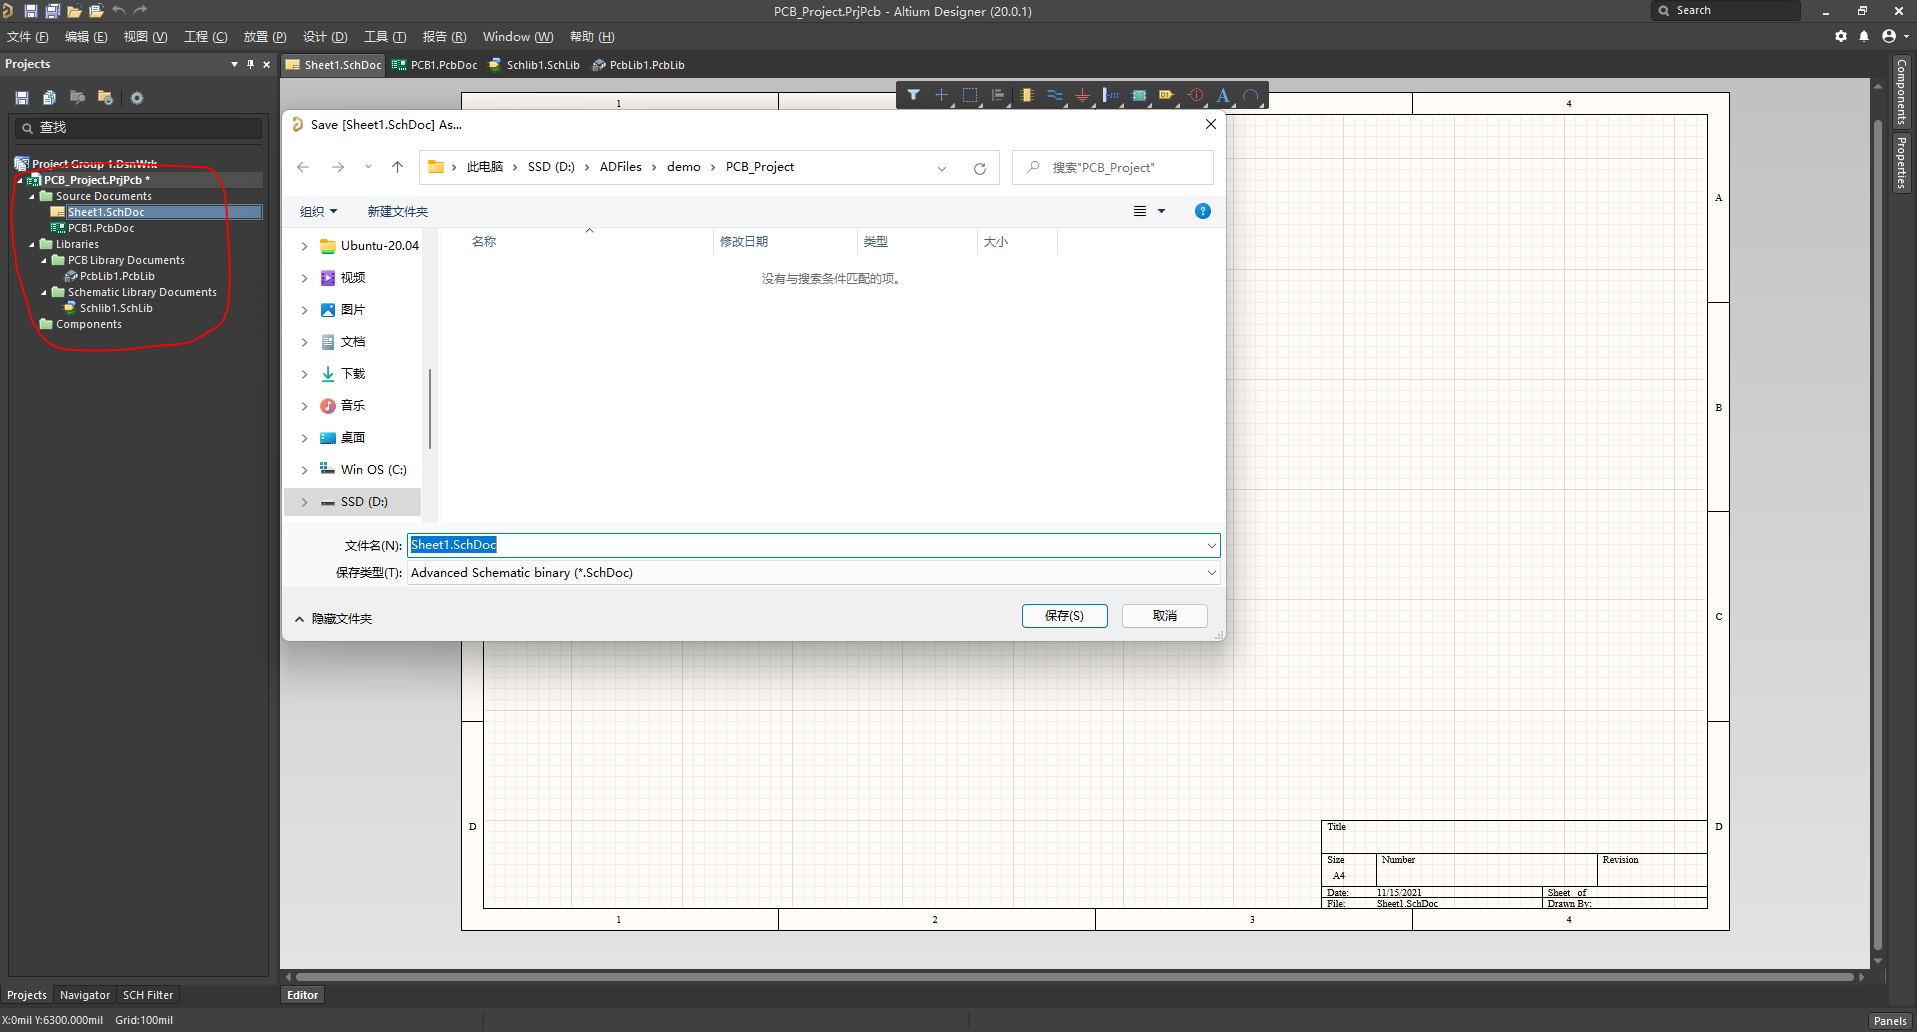The image size is (1917, 1032).
Task: Choose the dashed rectangle selection tool
Action: coord(970,95)
